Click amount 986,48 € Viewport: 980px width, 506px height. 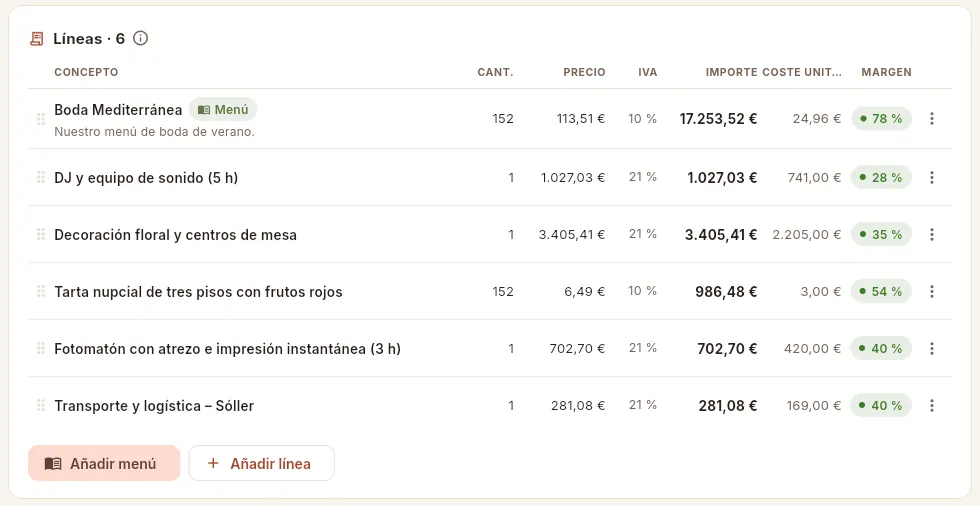(x=726, y=292)
